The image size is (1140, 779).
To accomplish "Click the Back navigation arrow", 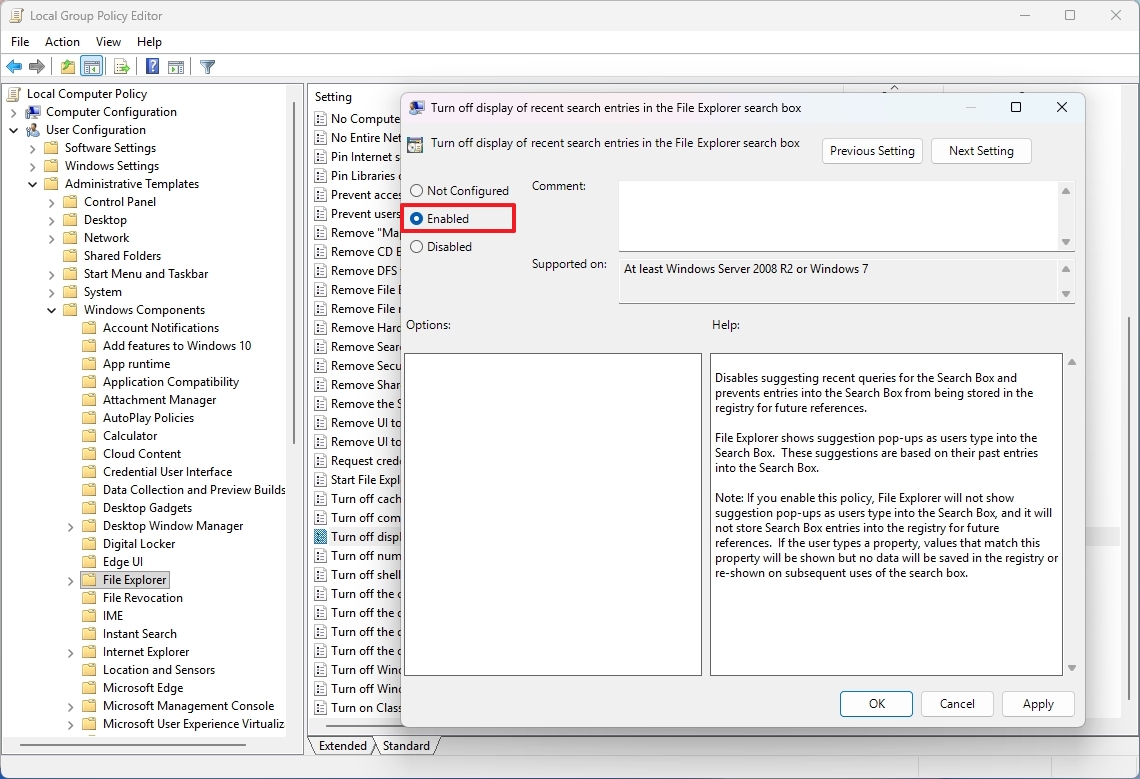I will pos(13,66).
